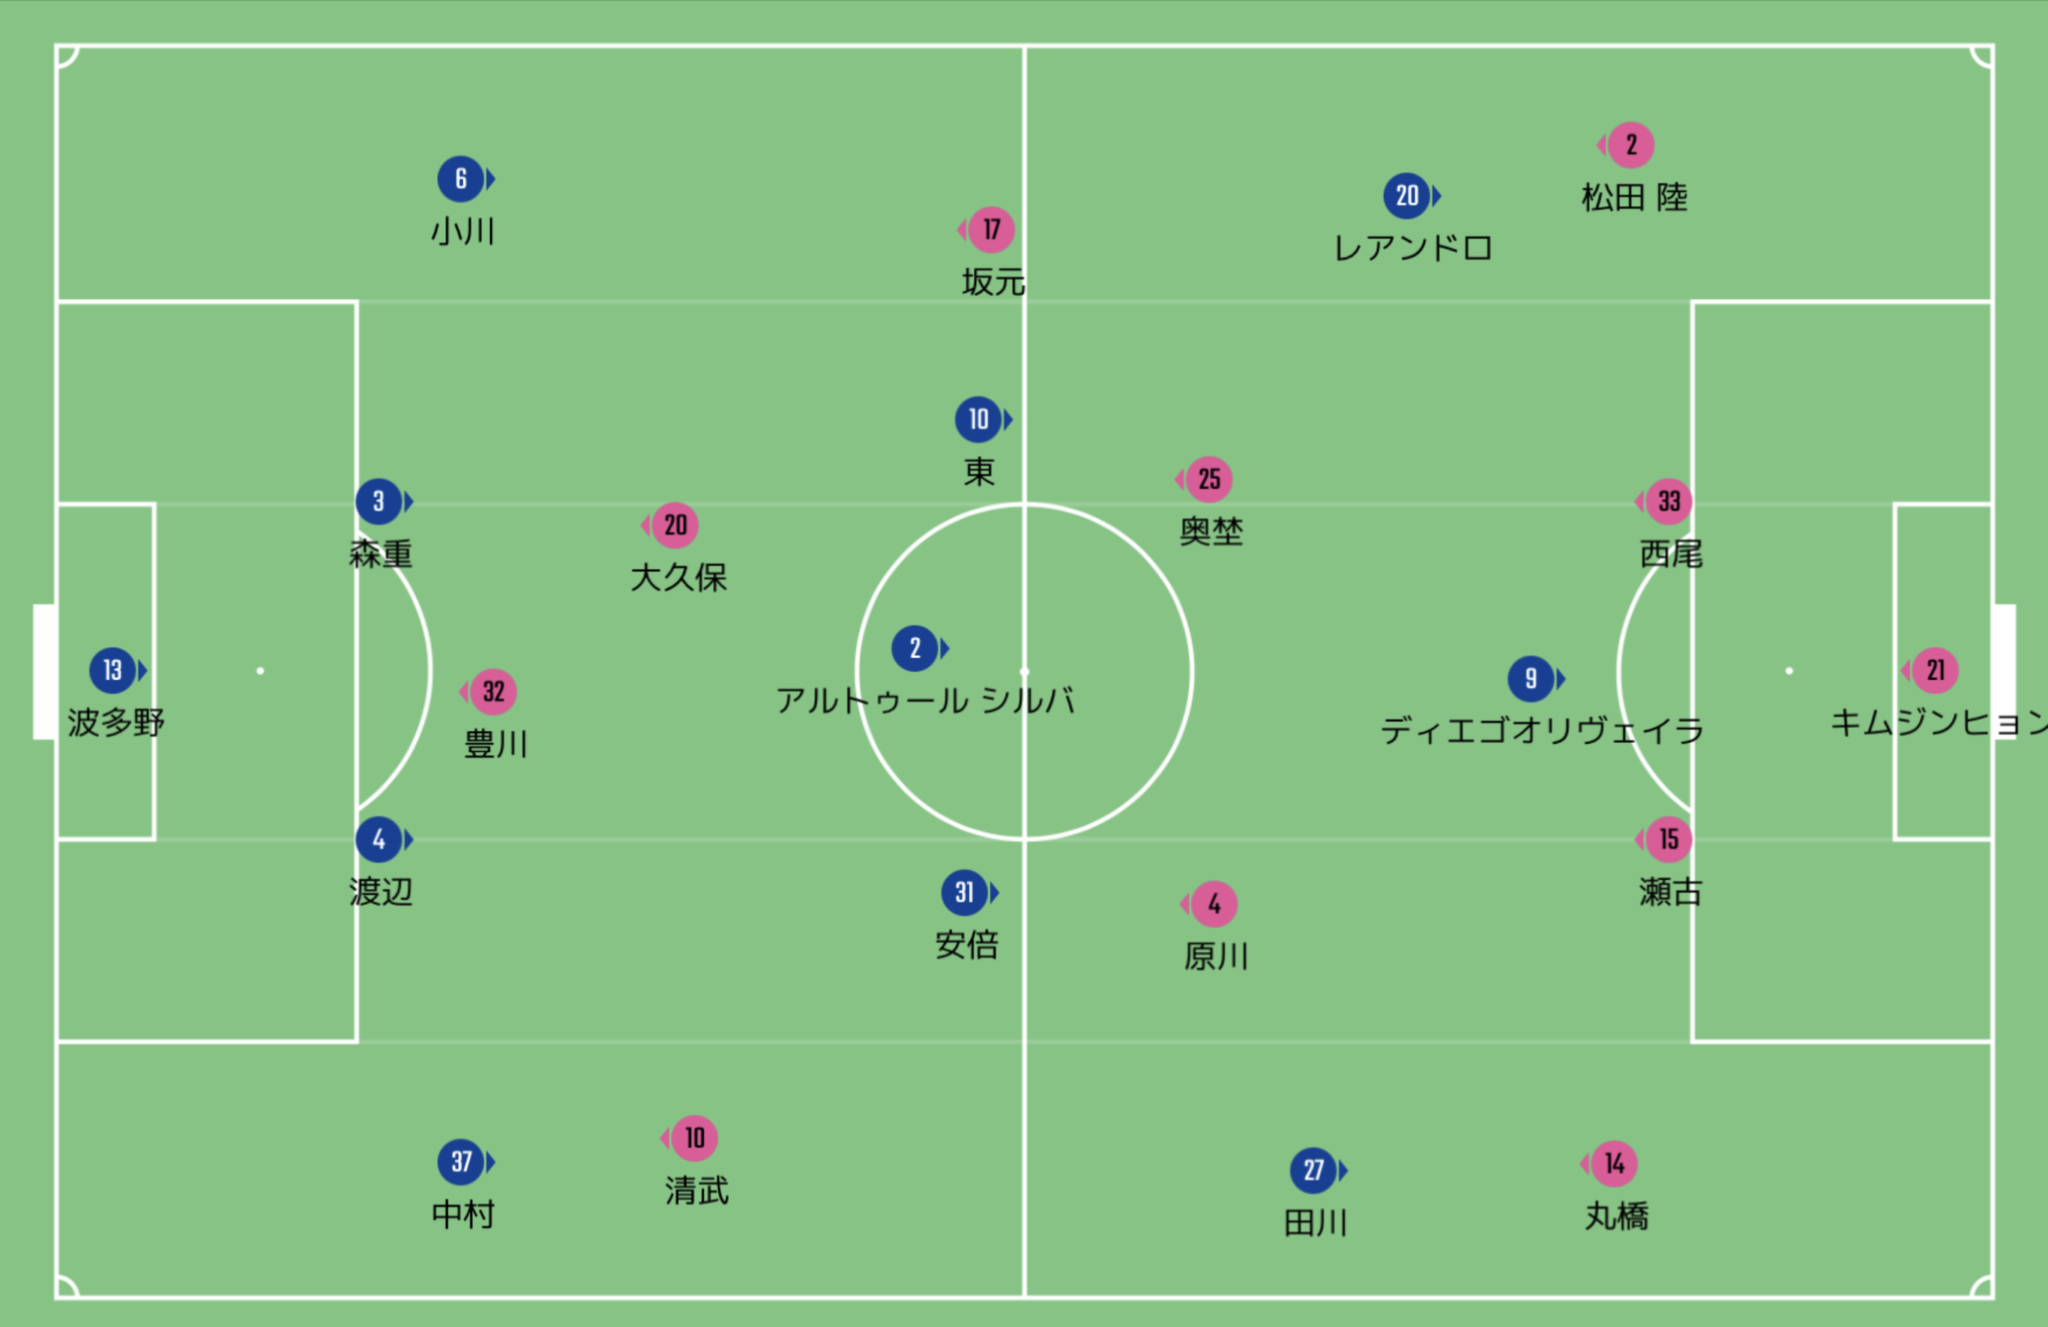Click blue number 4 渡辺 marker
Viewport: 2048px width, 1327px height.
379,839
